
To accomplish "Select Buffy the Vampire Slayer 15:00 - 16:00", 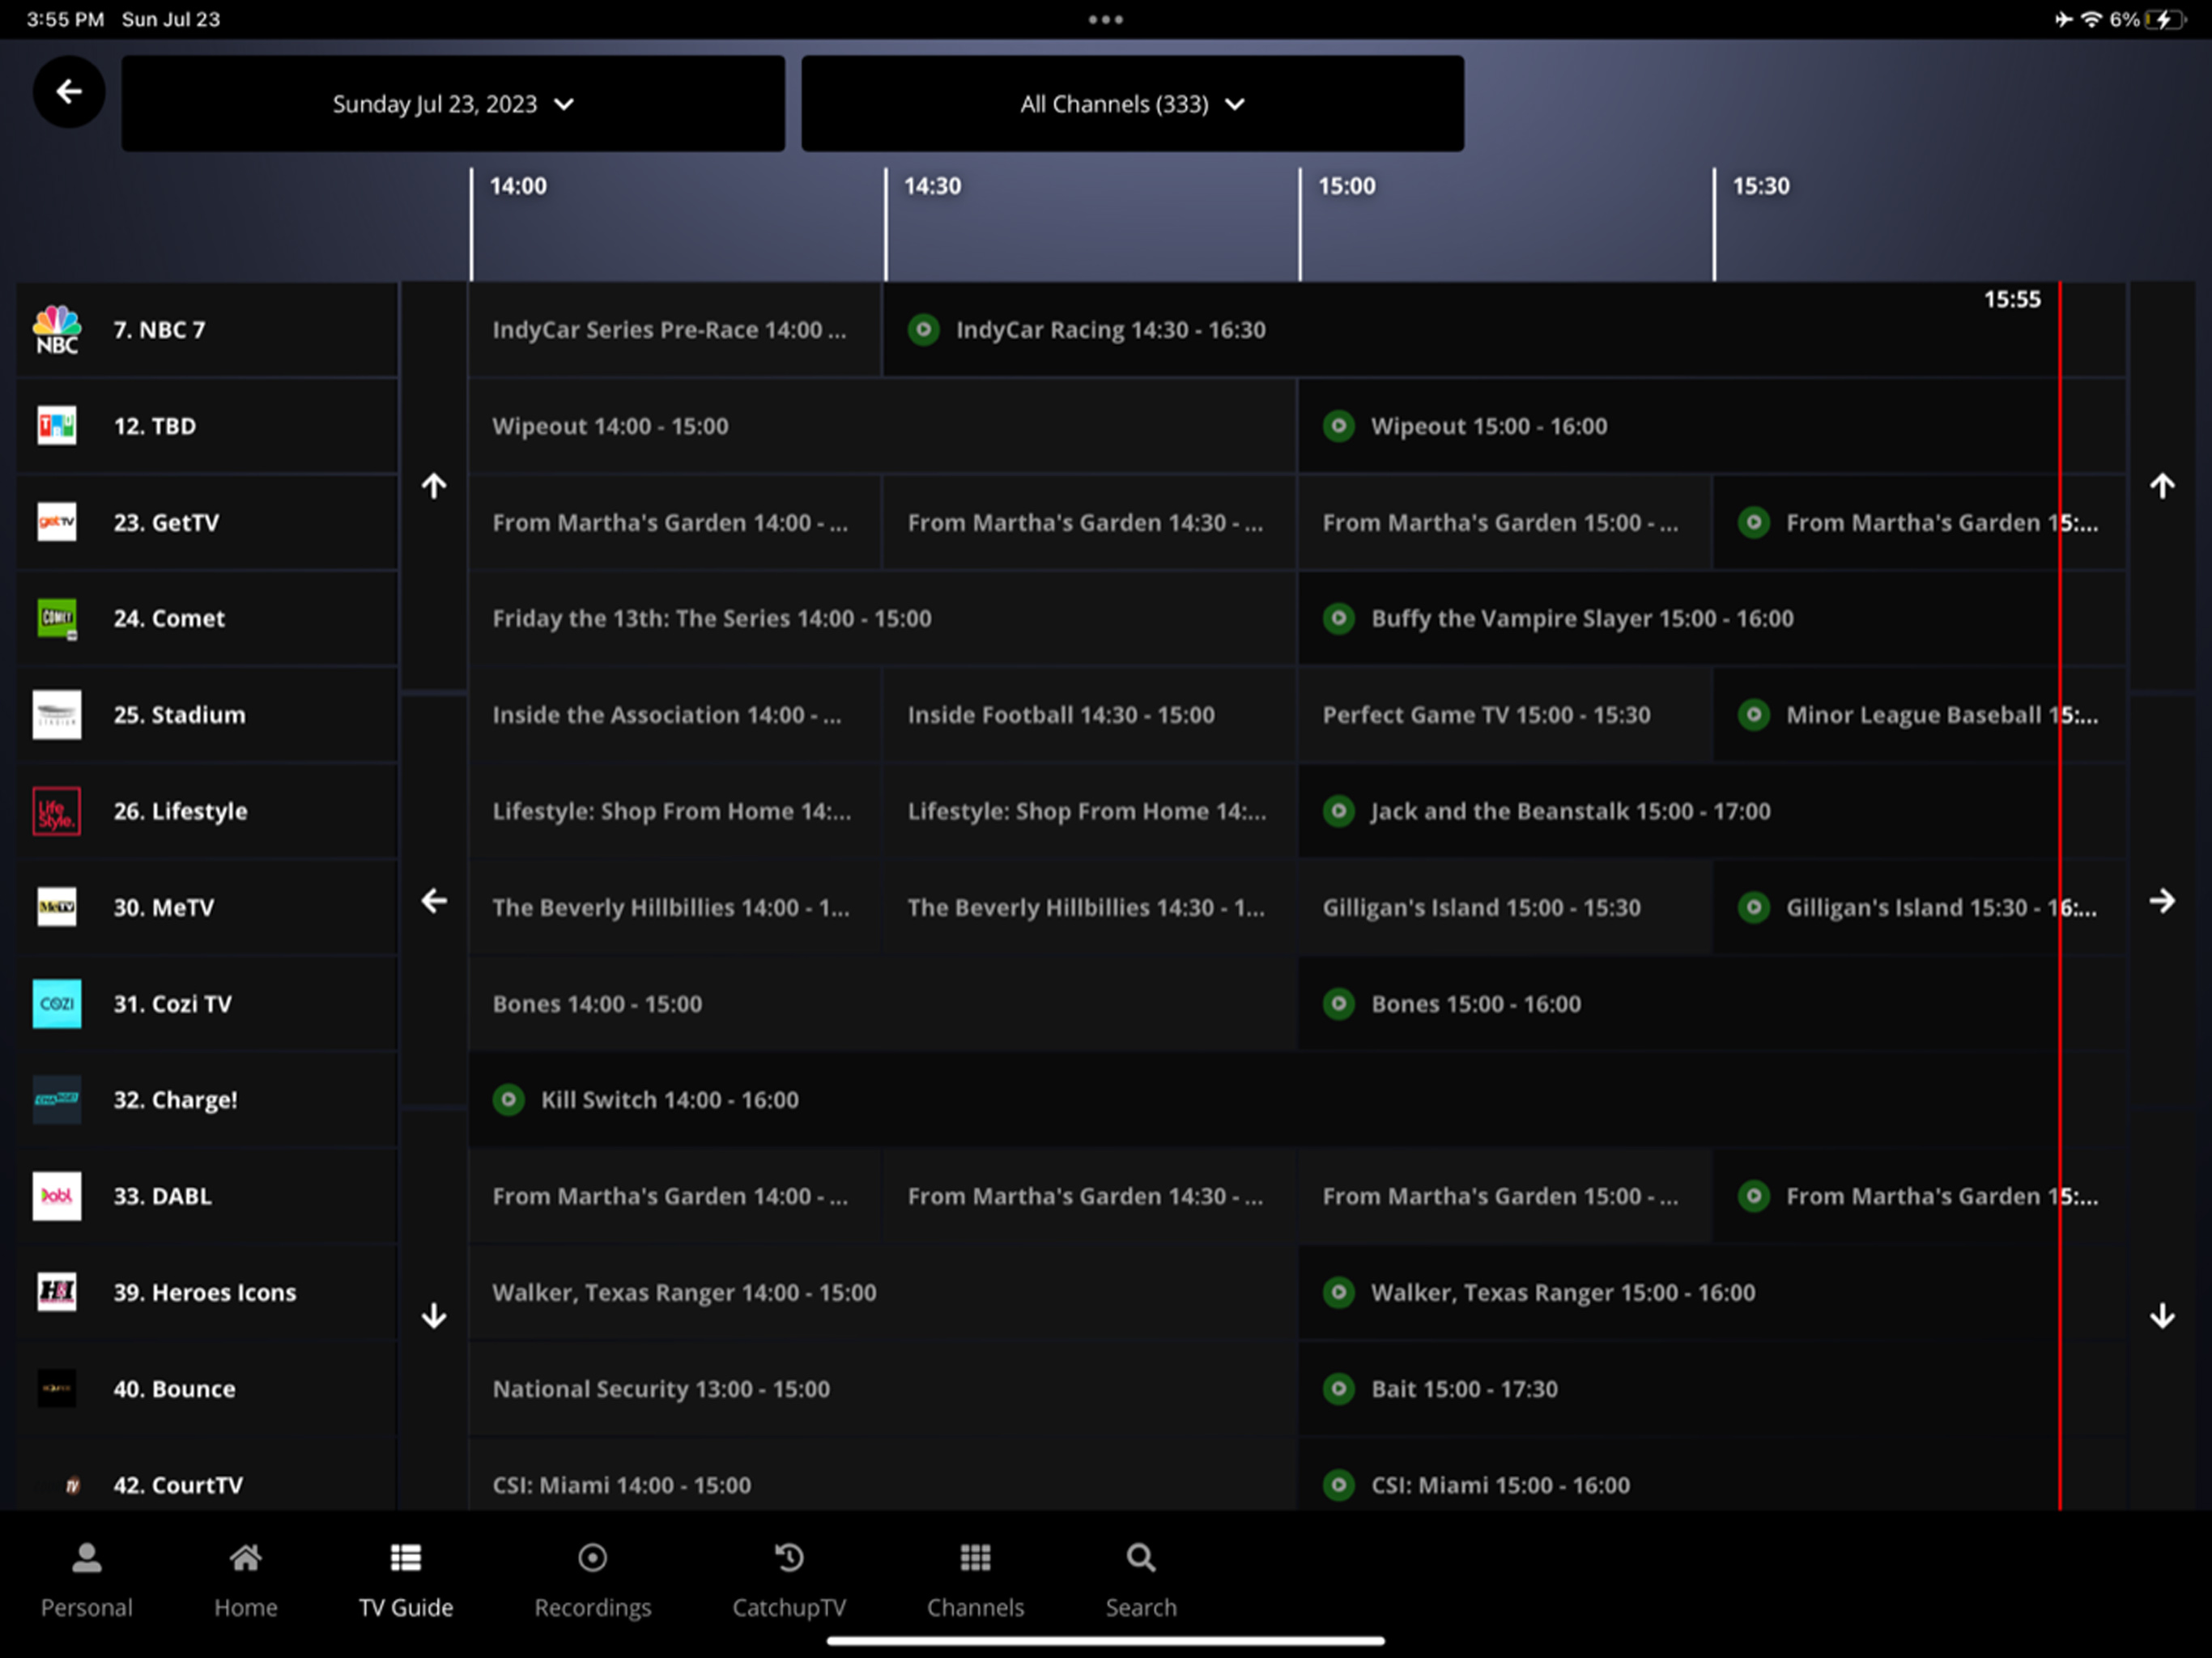I will pos(1712,618).
